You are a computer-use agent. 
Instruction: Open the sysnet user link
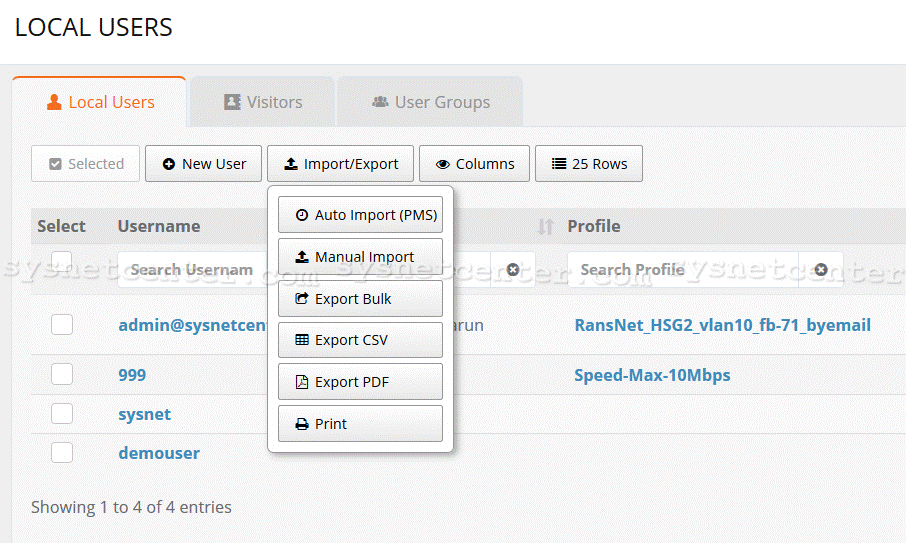click(144, 414)
